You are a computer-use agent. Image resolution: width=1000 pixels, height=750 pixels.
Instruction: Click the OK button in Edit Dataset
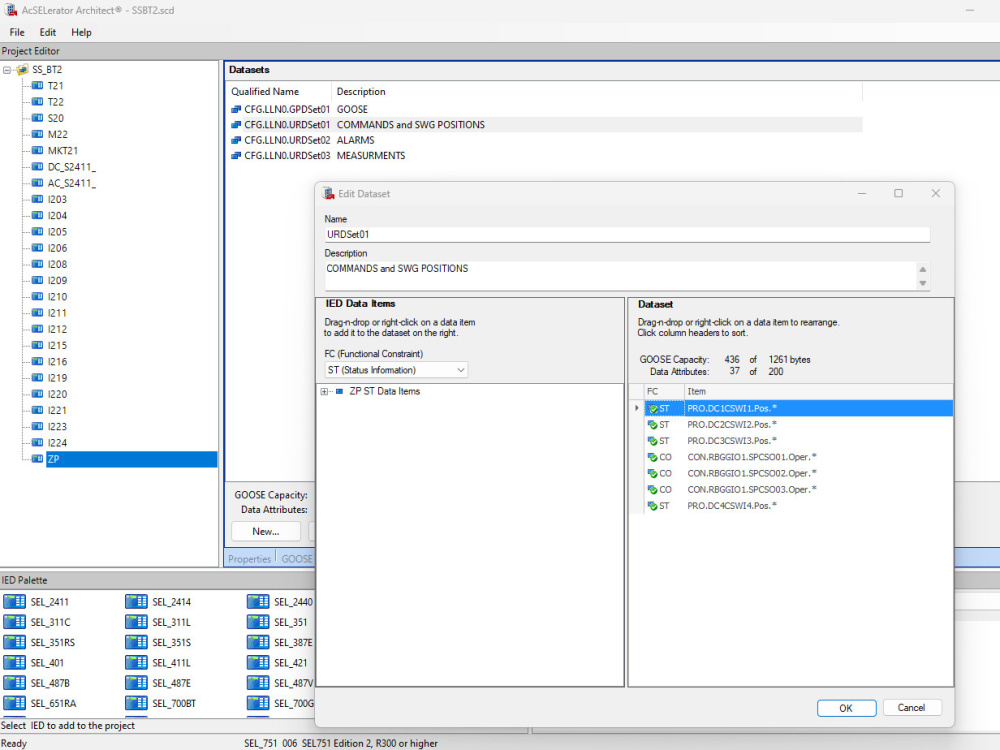(x=846, y=707)
